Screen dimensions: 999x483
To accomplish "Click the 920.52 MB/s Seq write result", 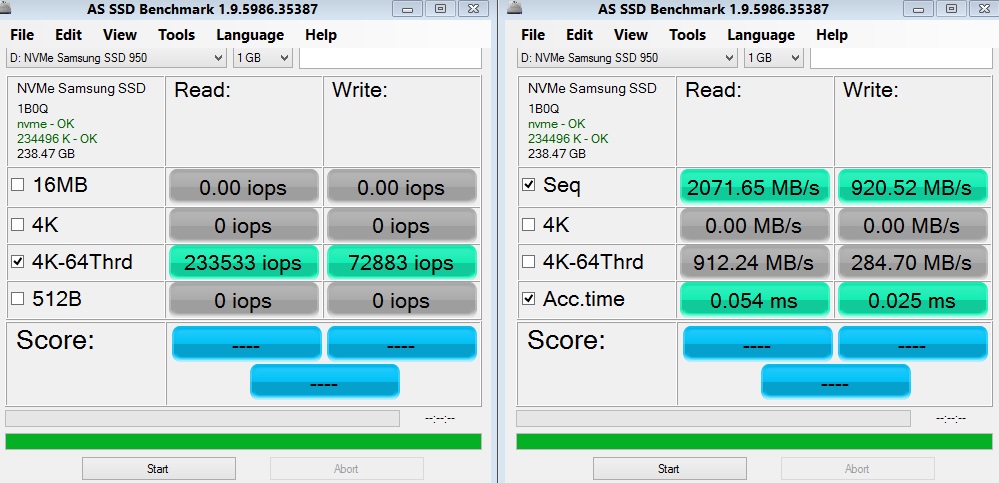I will click(x=912, y=187).
